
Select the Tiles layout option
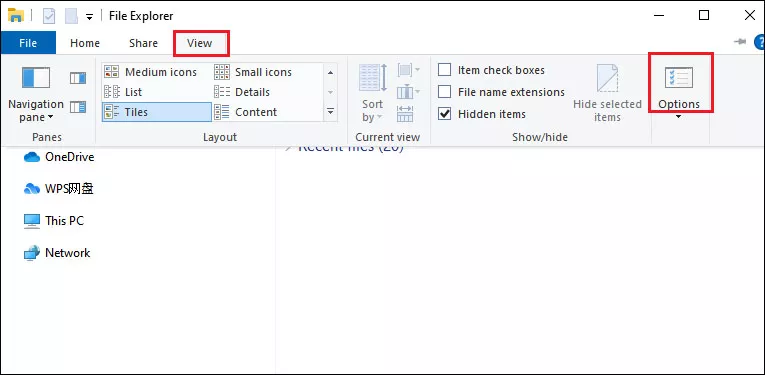click(x=157, y=112)
